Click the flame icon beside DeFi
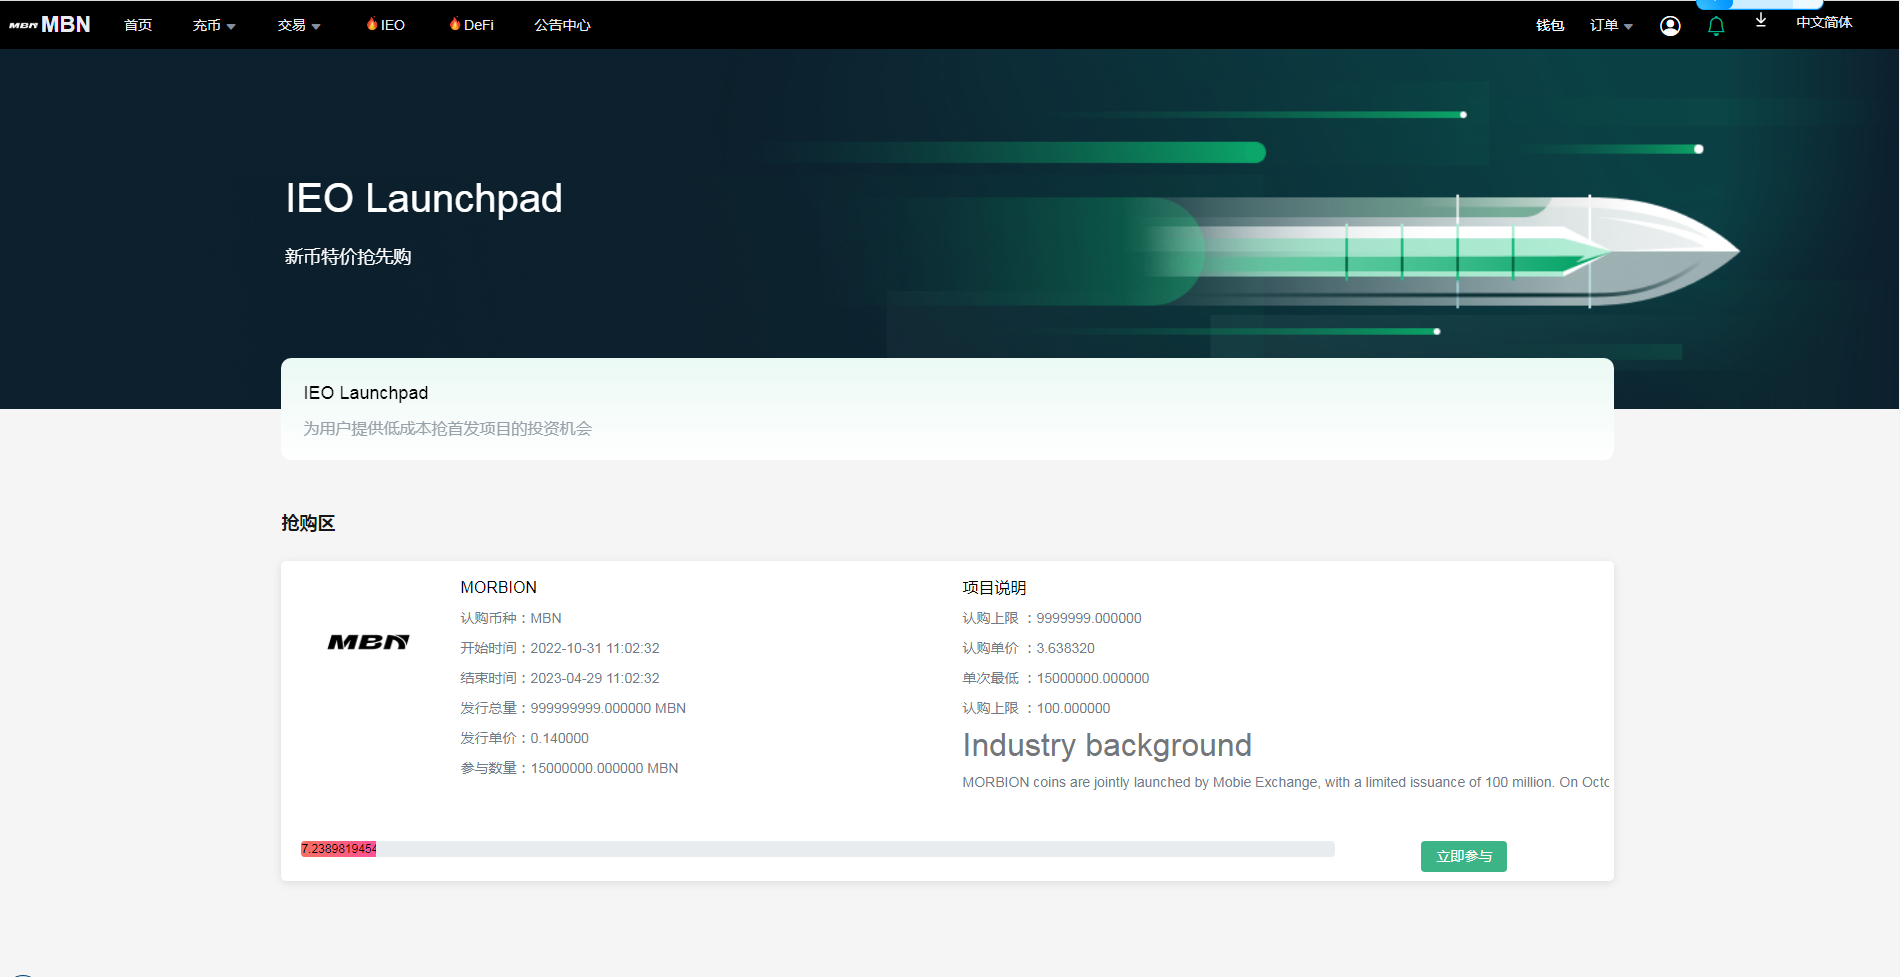 pyautogui.click(x=455, y=24)
